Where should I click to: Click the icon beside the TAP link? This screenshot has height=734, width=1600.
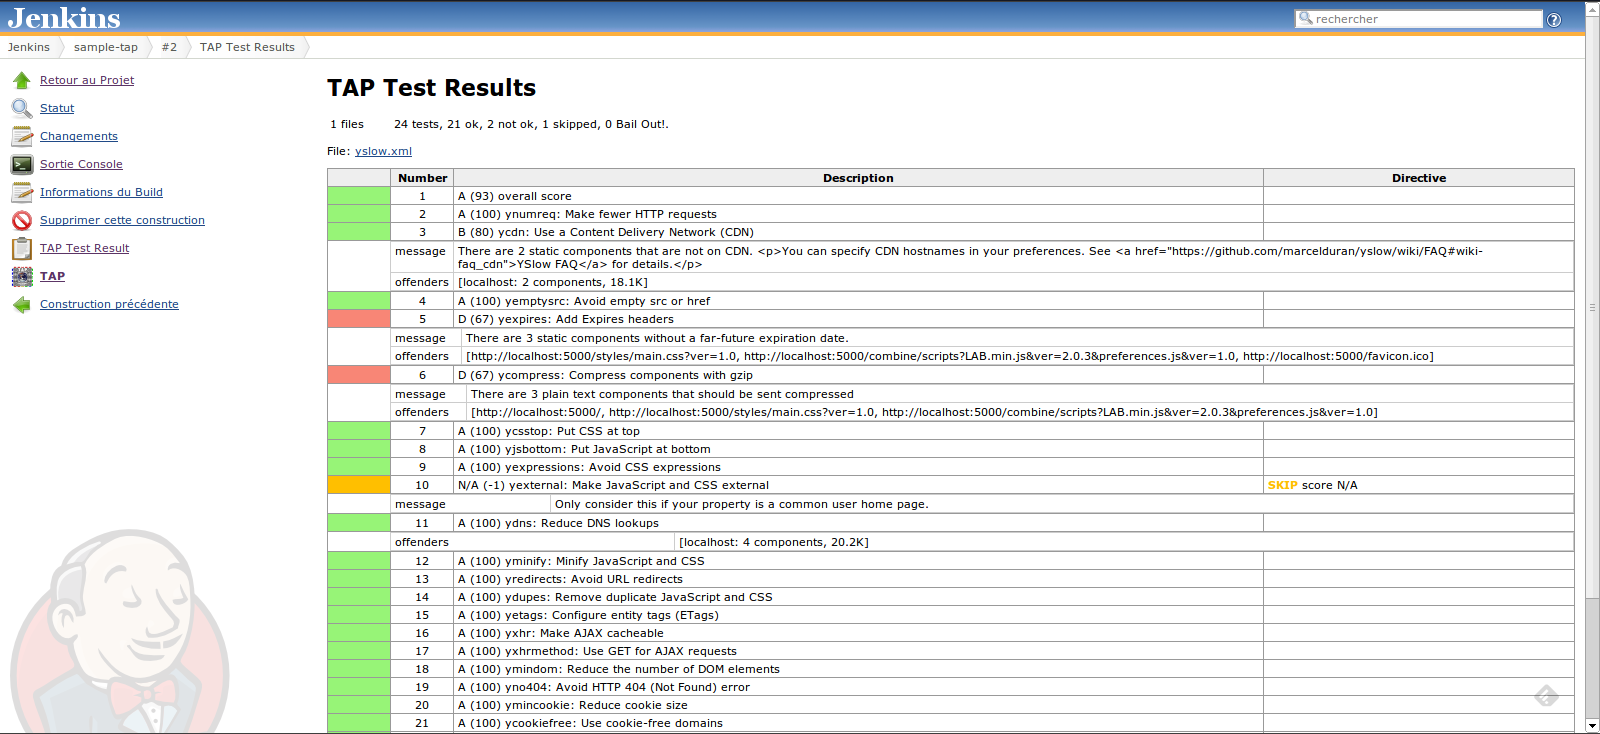pyautogui.click(x=22, y=276)
